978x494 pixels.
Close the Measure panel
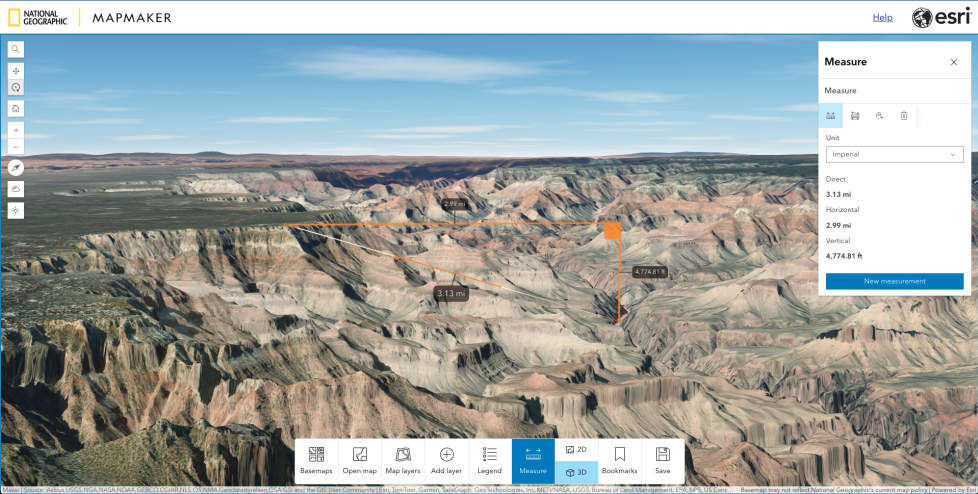953,62
